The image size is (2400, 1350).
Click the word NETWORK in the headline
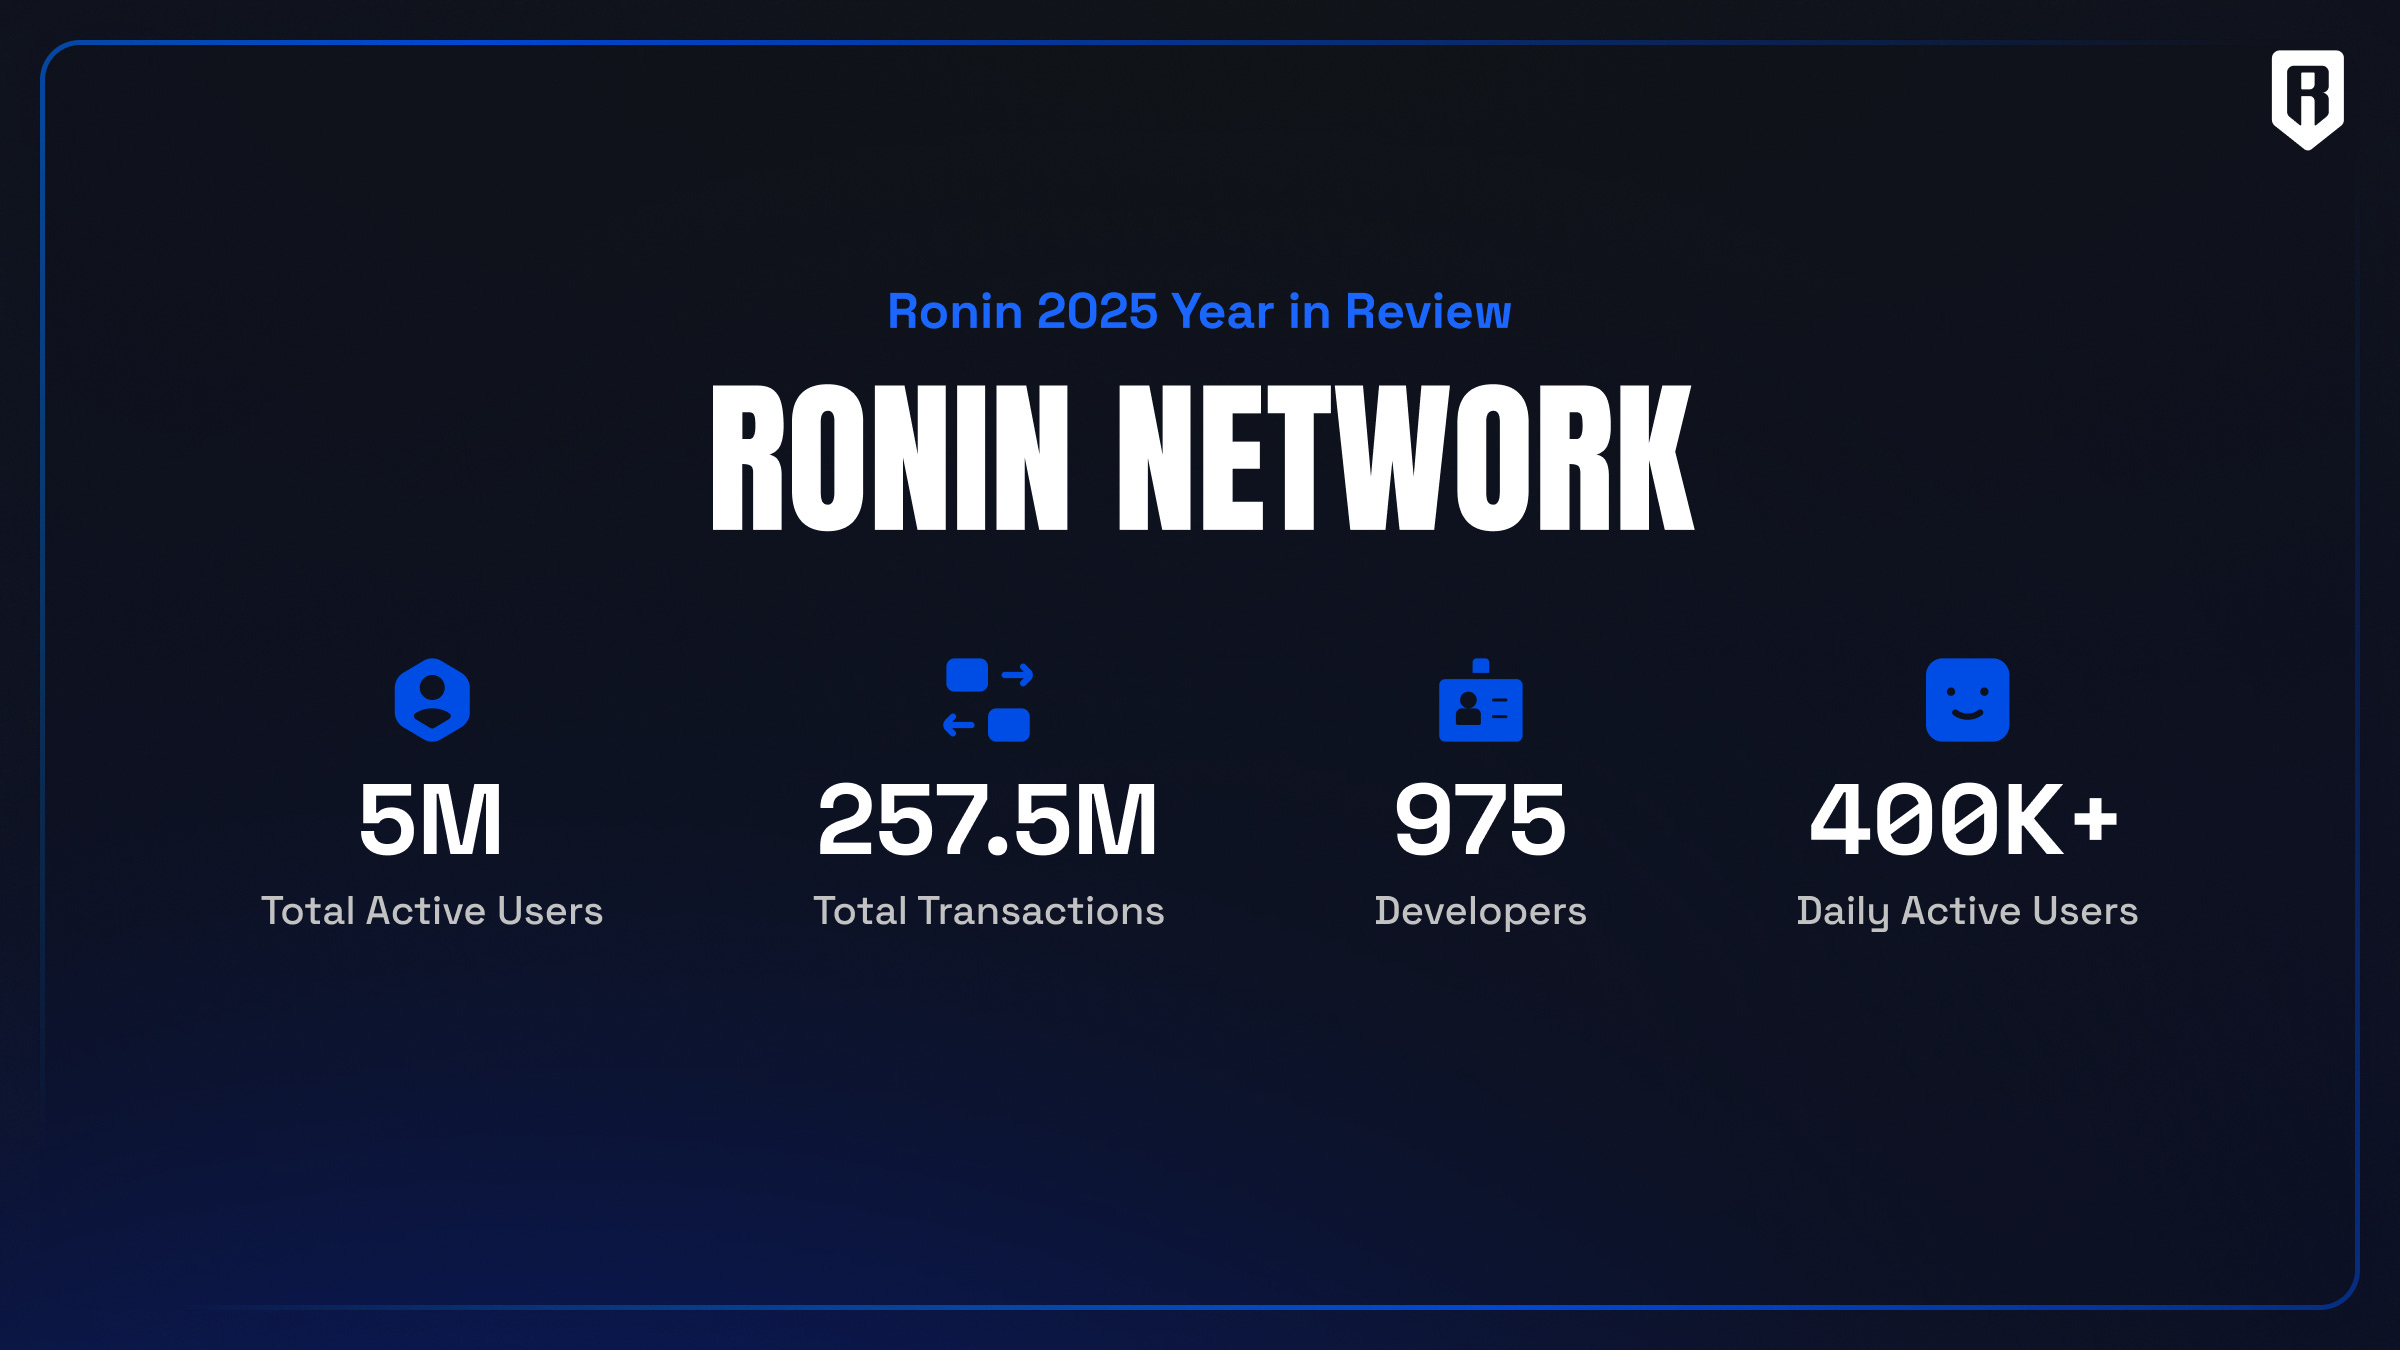1405,458
